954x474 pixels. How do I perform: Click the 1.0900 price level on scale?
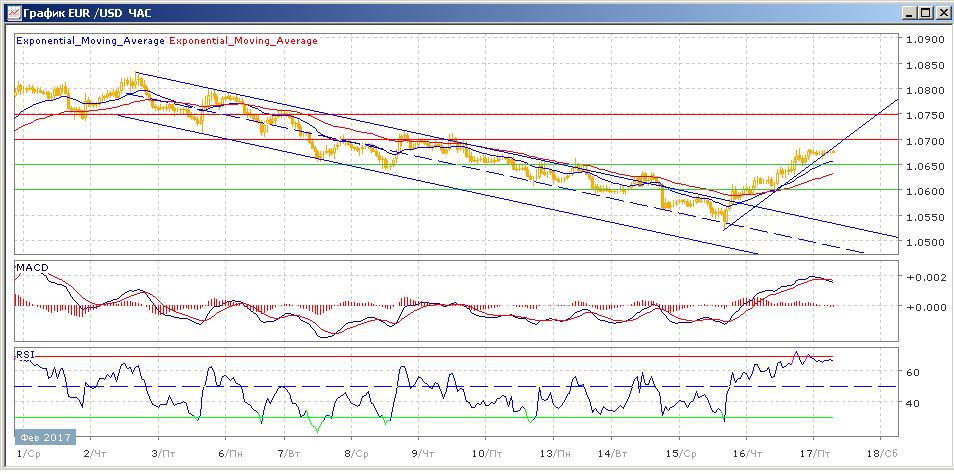click(x=923, y=41)
